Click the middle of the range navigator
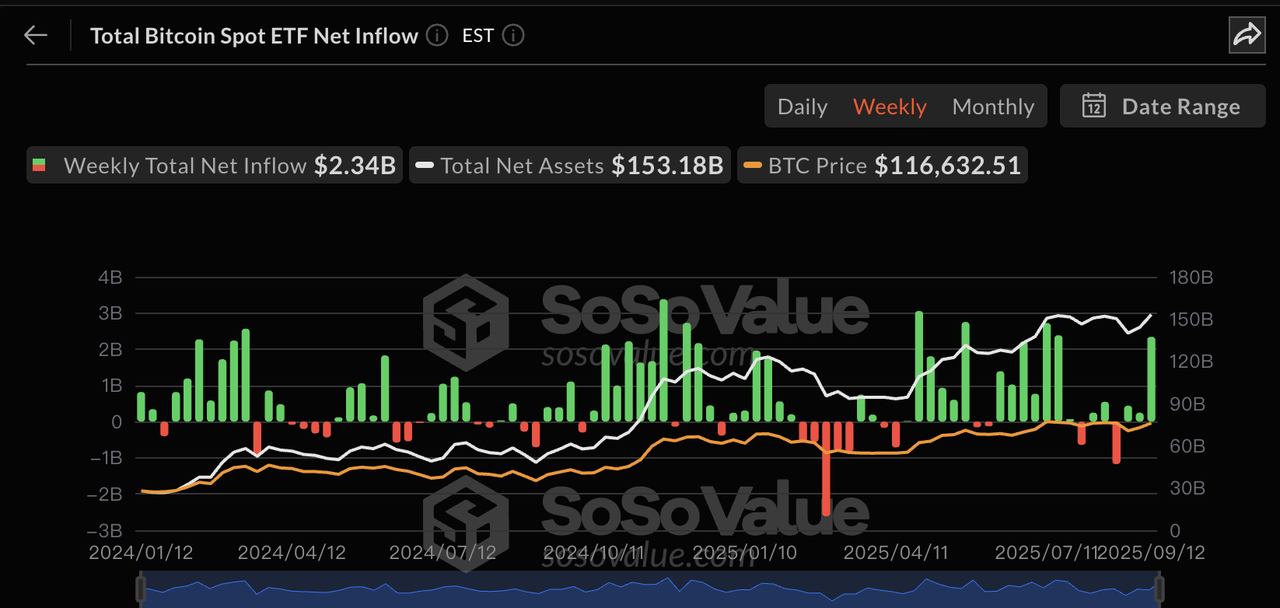The width and height of the screenshot is (1280, 608). pyautogui.click(x=650, y=590)
